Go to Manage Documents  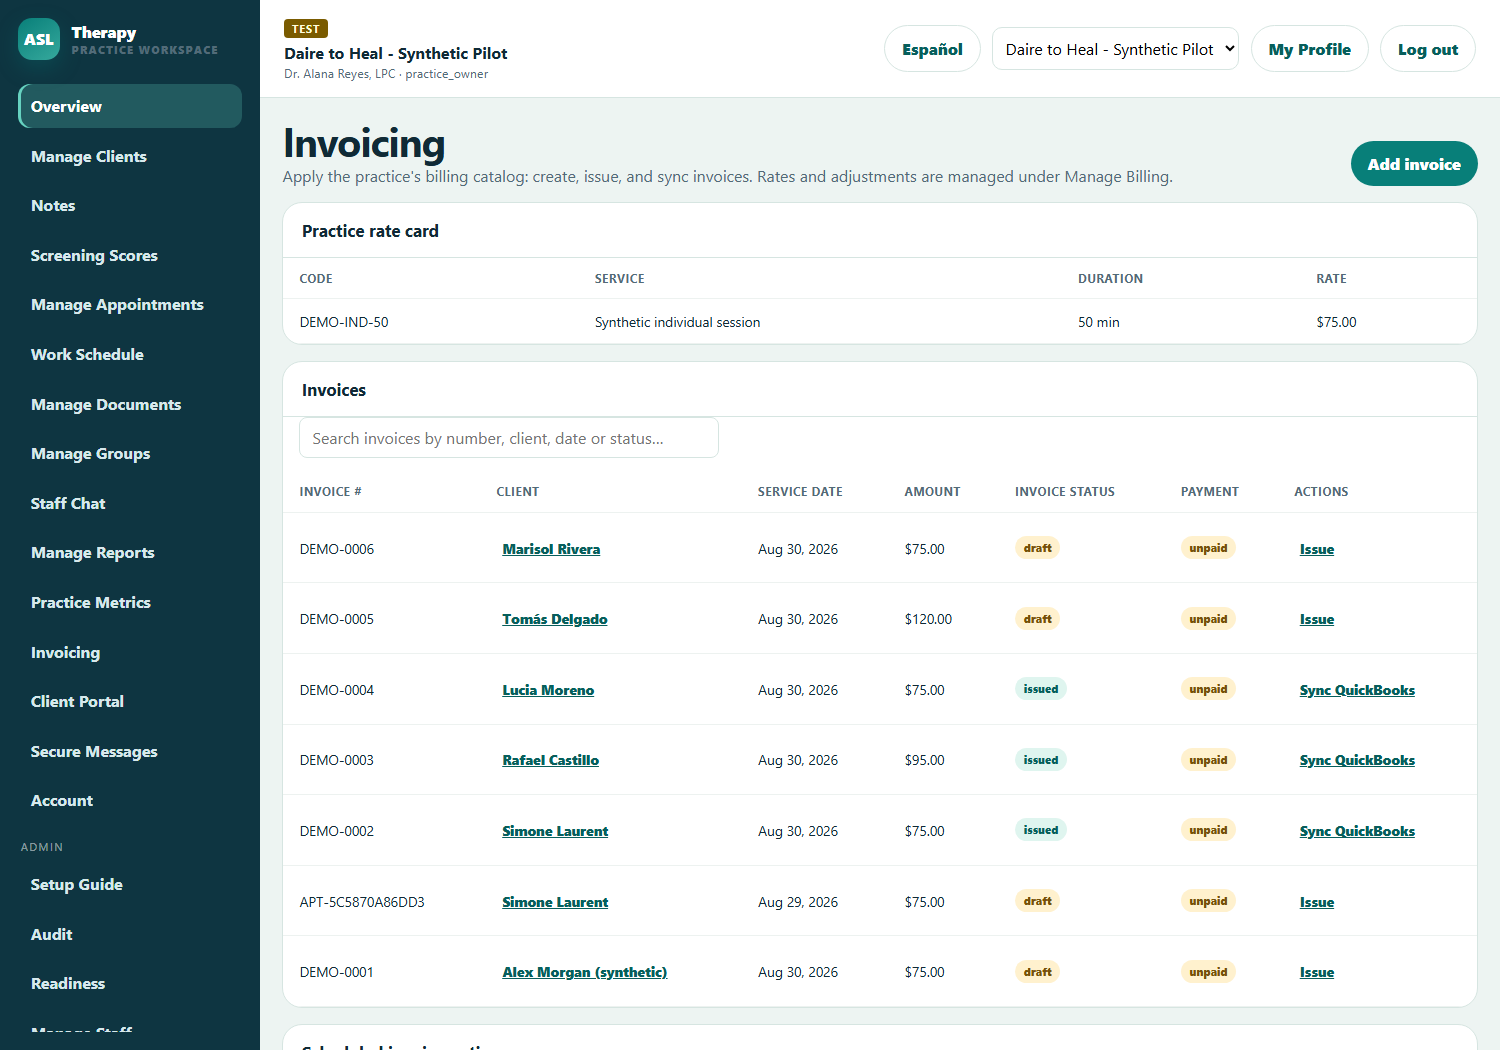[130, 404]
